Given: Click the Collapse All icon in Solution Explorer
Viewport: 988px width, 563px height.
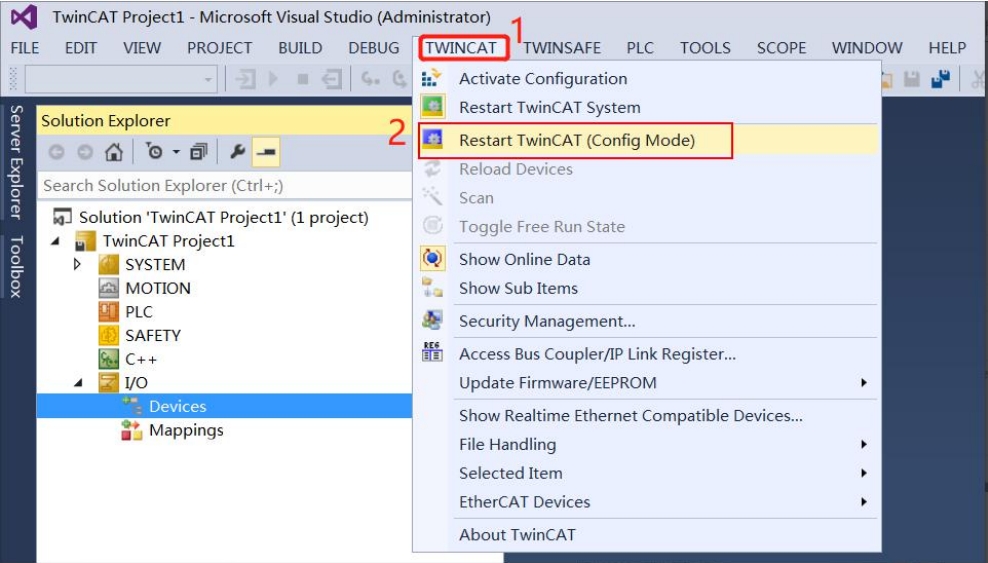Looking at the screenshot, I should (x=198, y=152).
